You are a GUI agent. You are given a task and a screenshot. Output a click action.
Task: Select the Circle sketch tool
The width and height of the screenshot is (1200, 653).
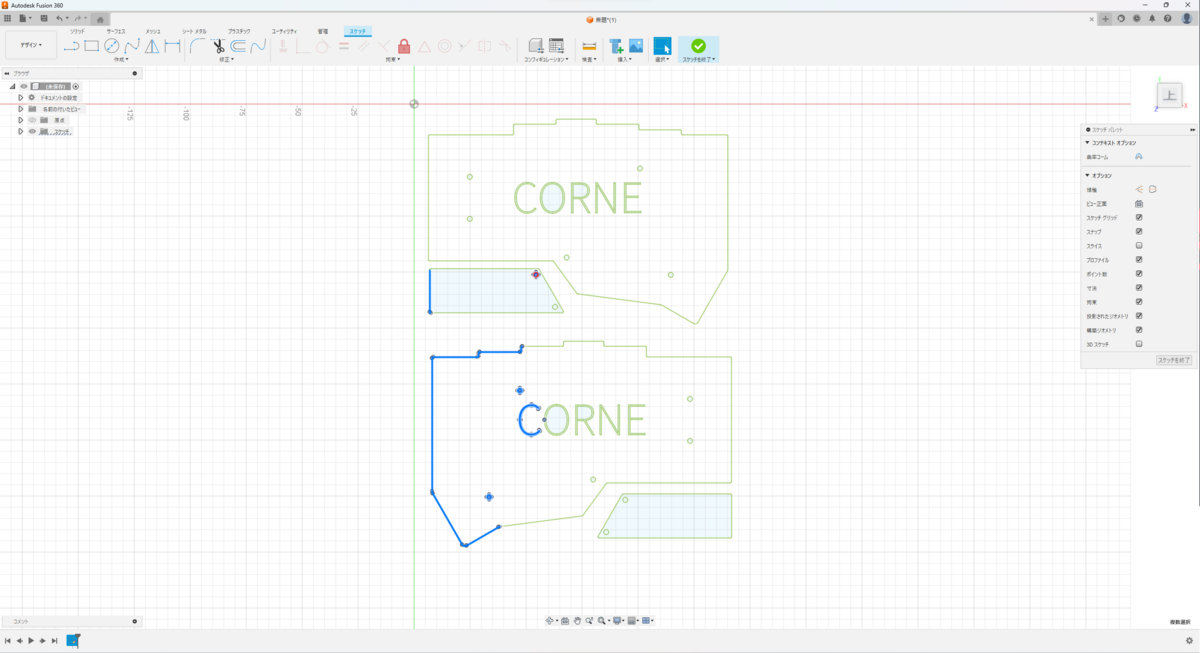[x=112, y=46]
